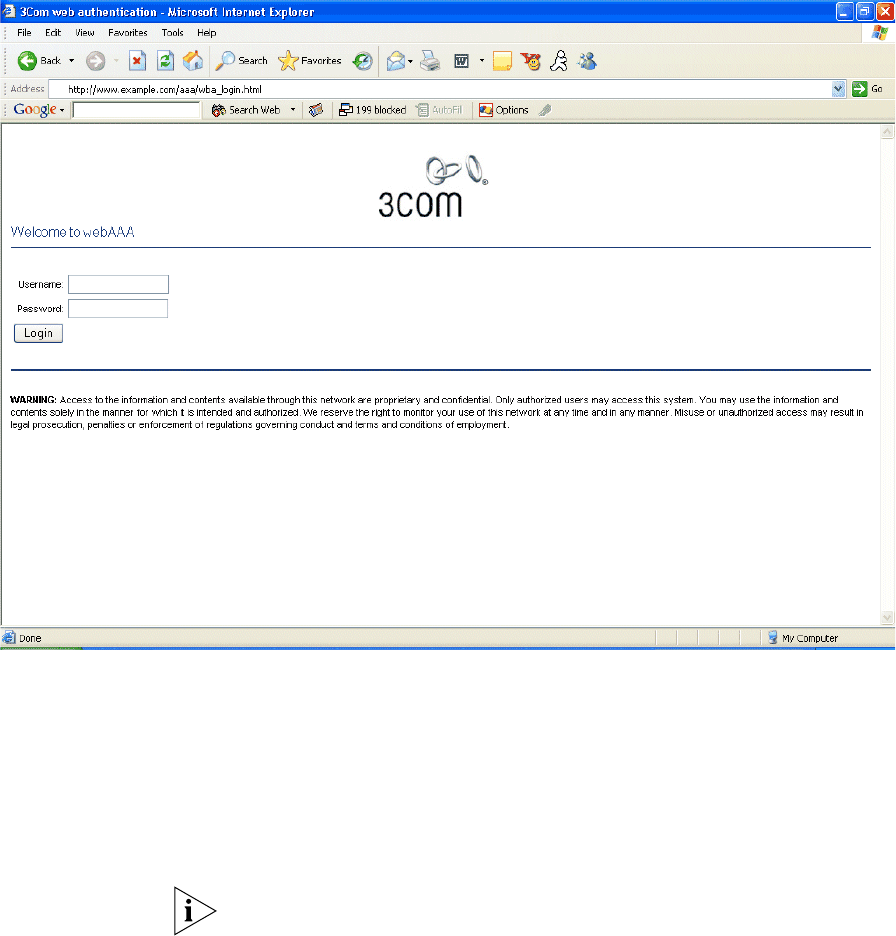896x936 pixels.
Task: Click the Google toolbar news icon
Action: click(x=316, y=110)
